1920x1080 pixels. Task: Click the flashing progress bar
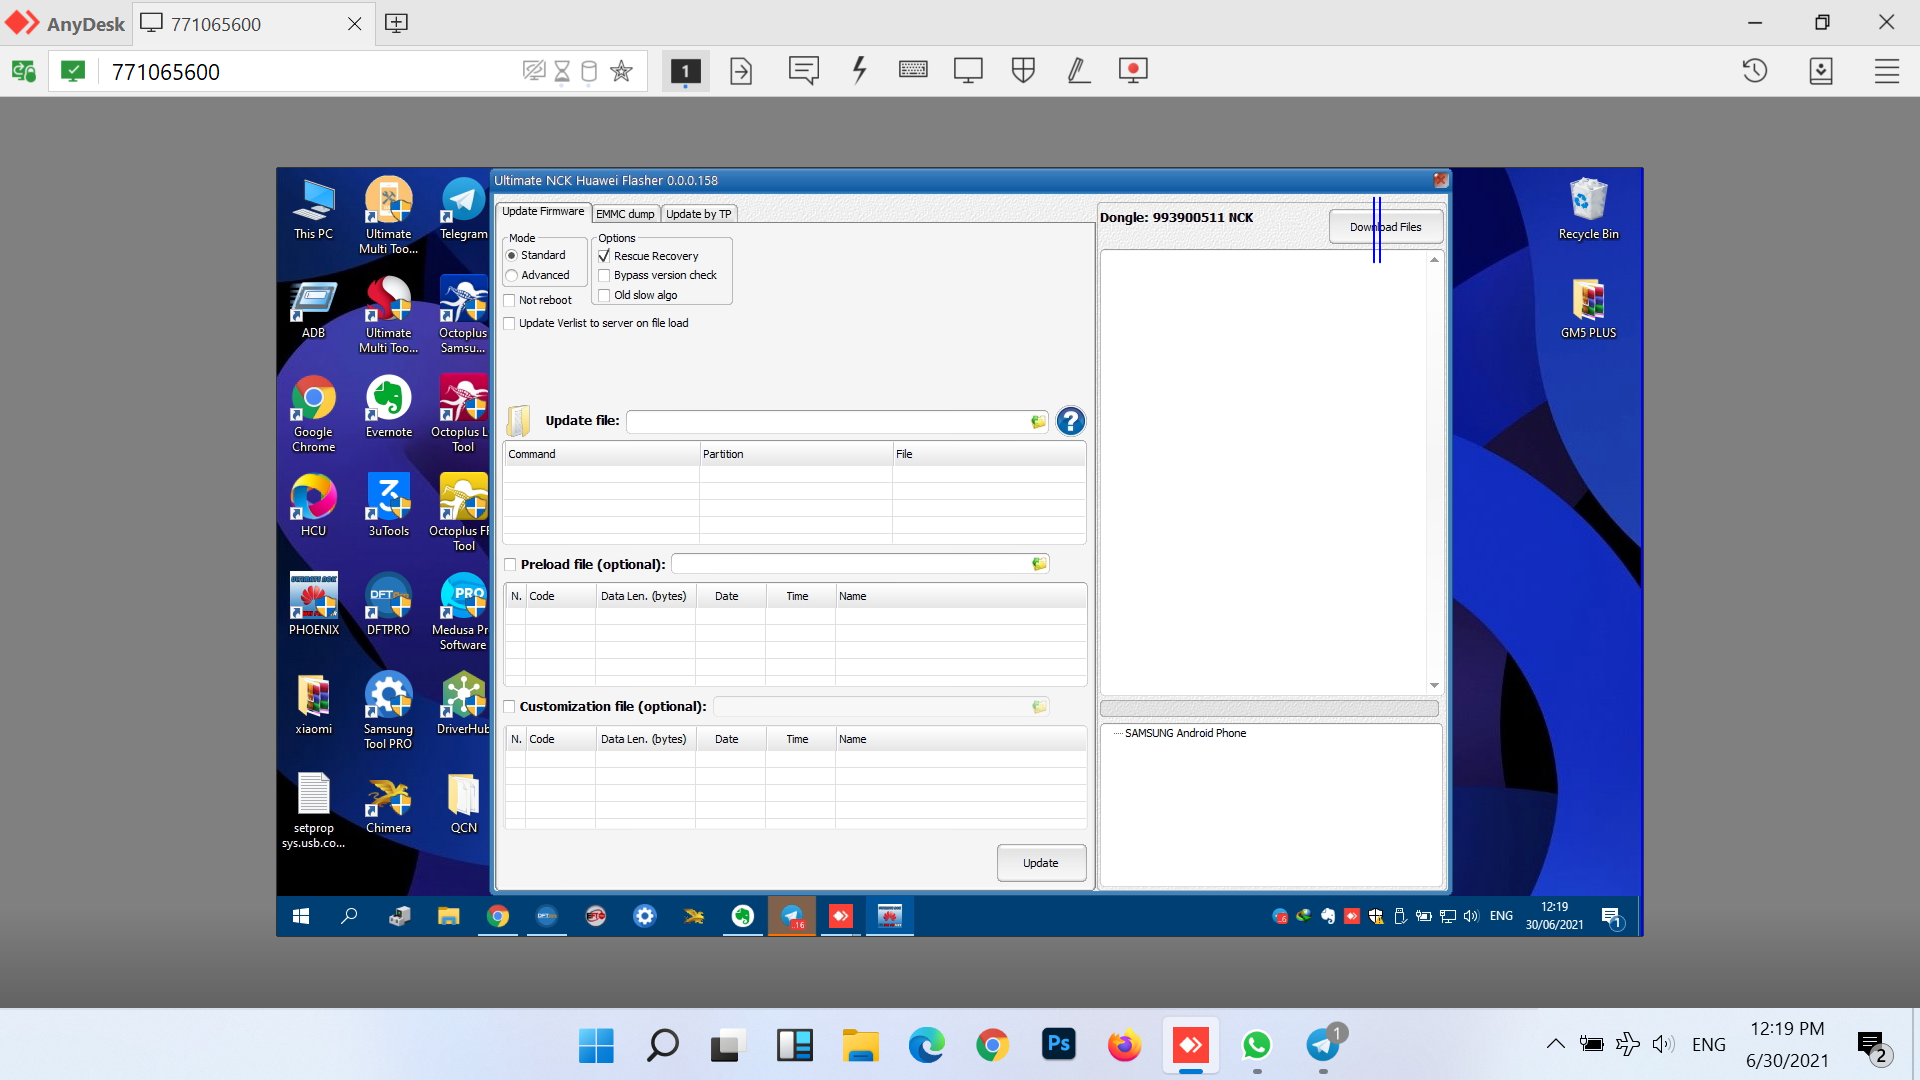coord(1269,709)
